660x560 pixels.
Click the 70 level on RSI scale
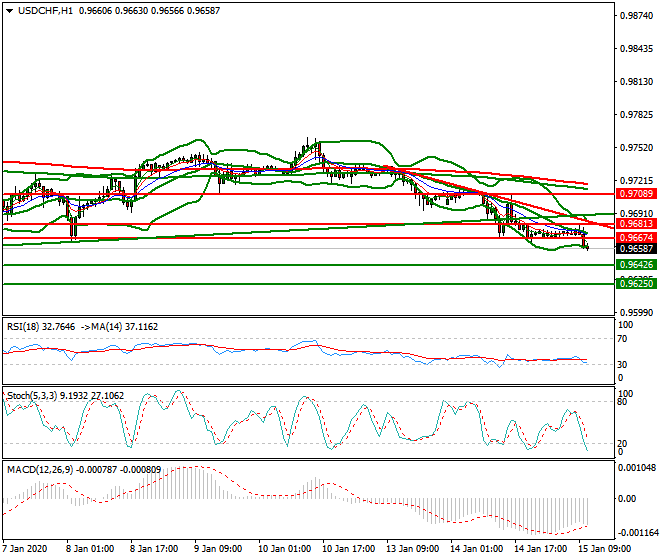pyautogui.click(x=622, y=339)
